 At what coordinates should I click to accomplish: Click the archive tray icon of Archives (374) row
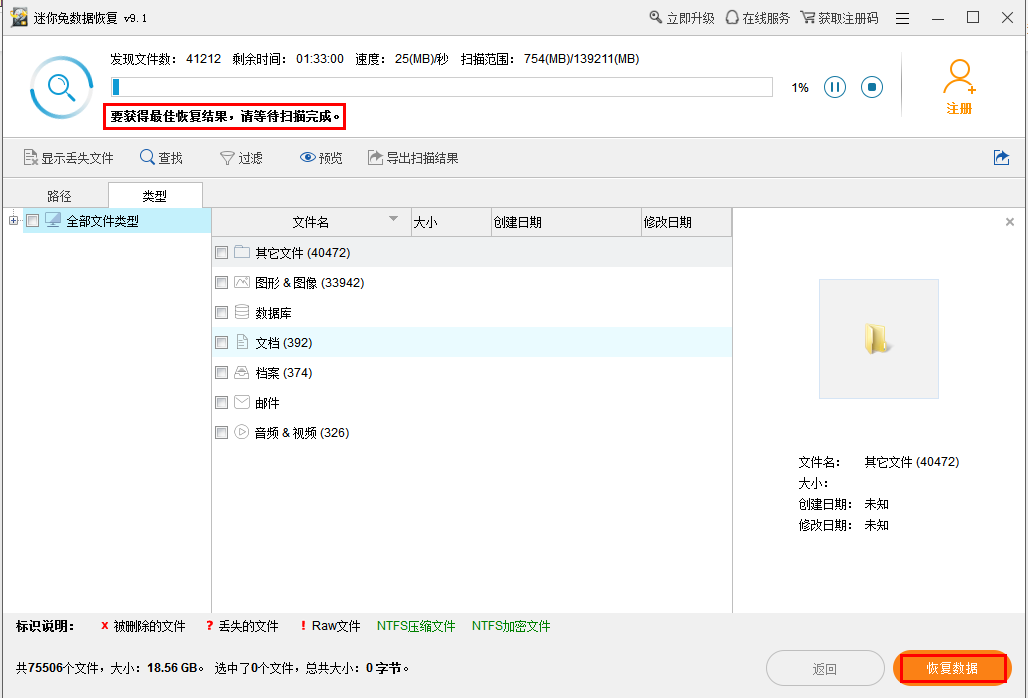click(x=242, y=372)
